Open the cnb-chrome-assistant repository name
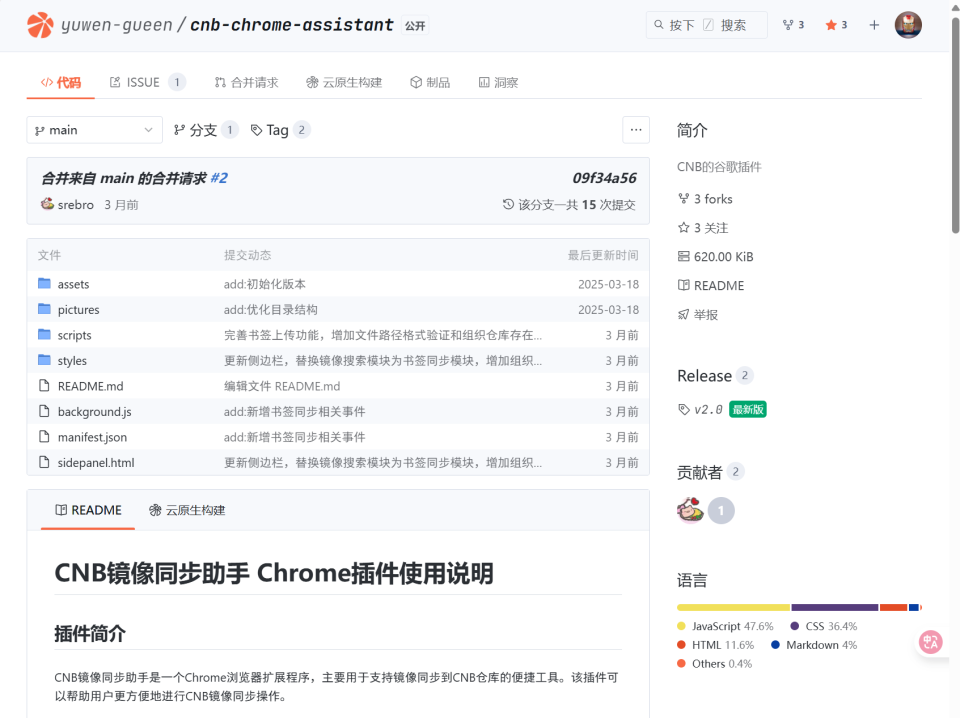960x718 pixels. tap(291, 25)
